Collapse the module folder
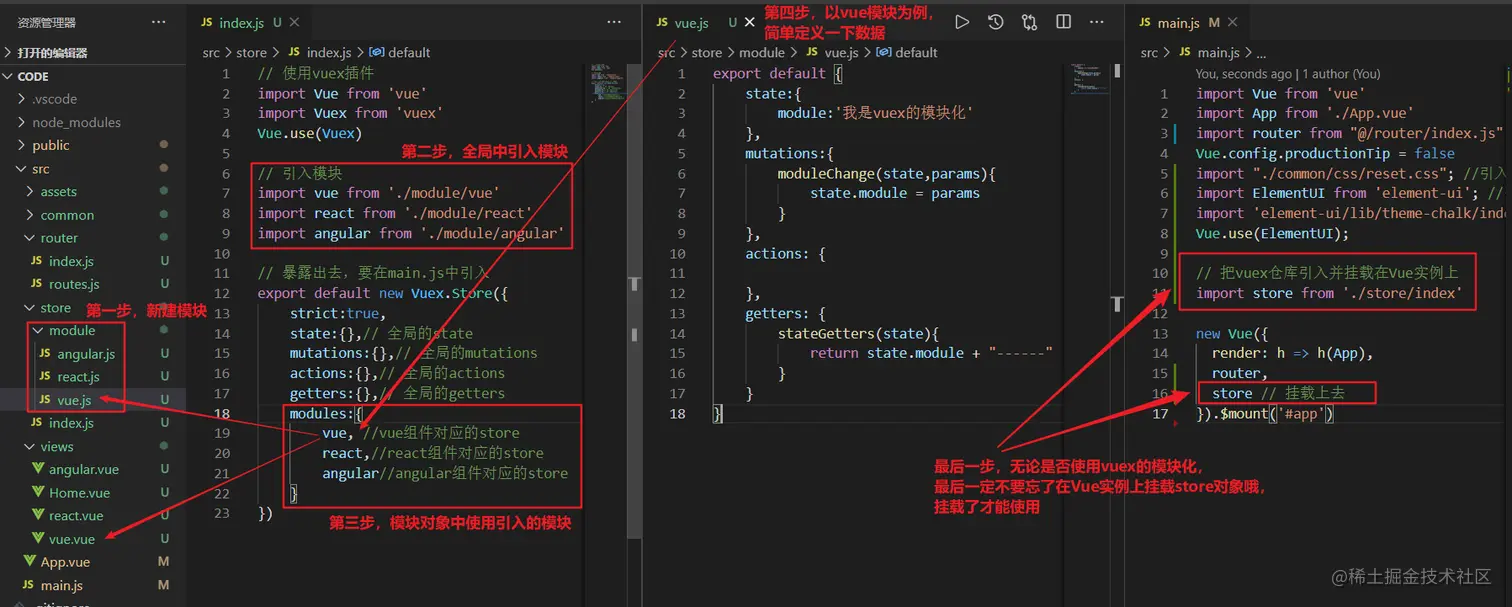The height and width of the screenshot is (607, 1512). point(93,330)
